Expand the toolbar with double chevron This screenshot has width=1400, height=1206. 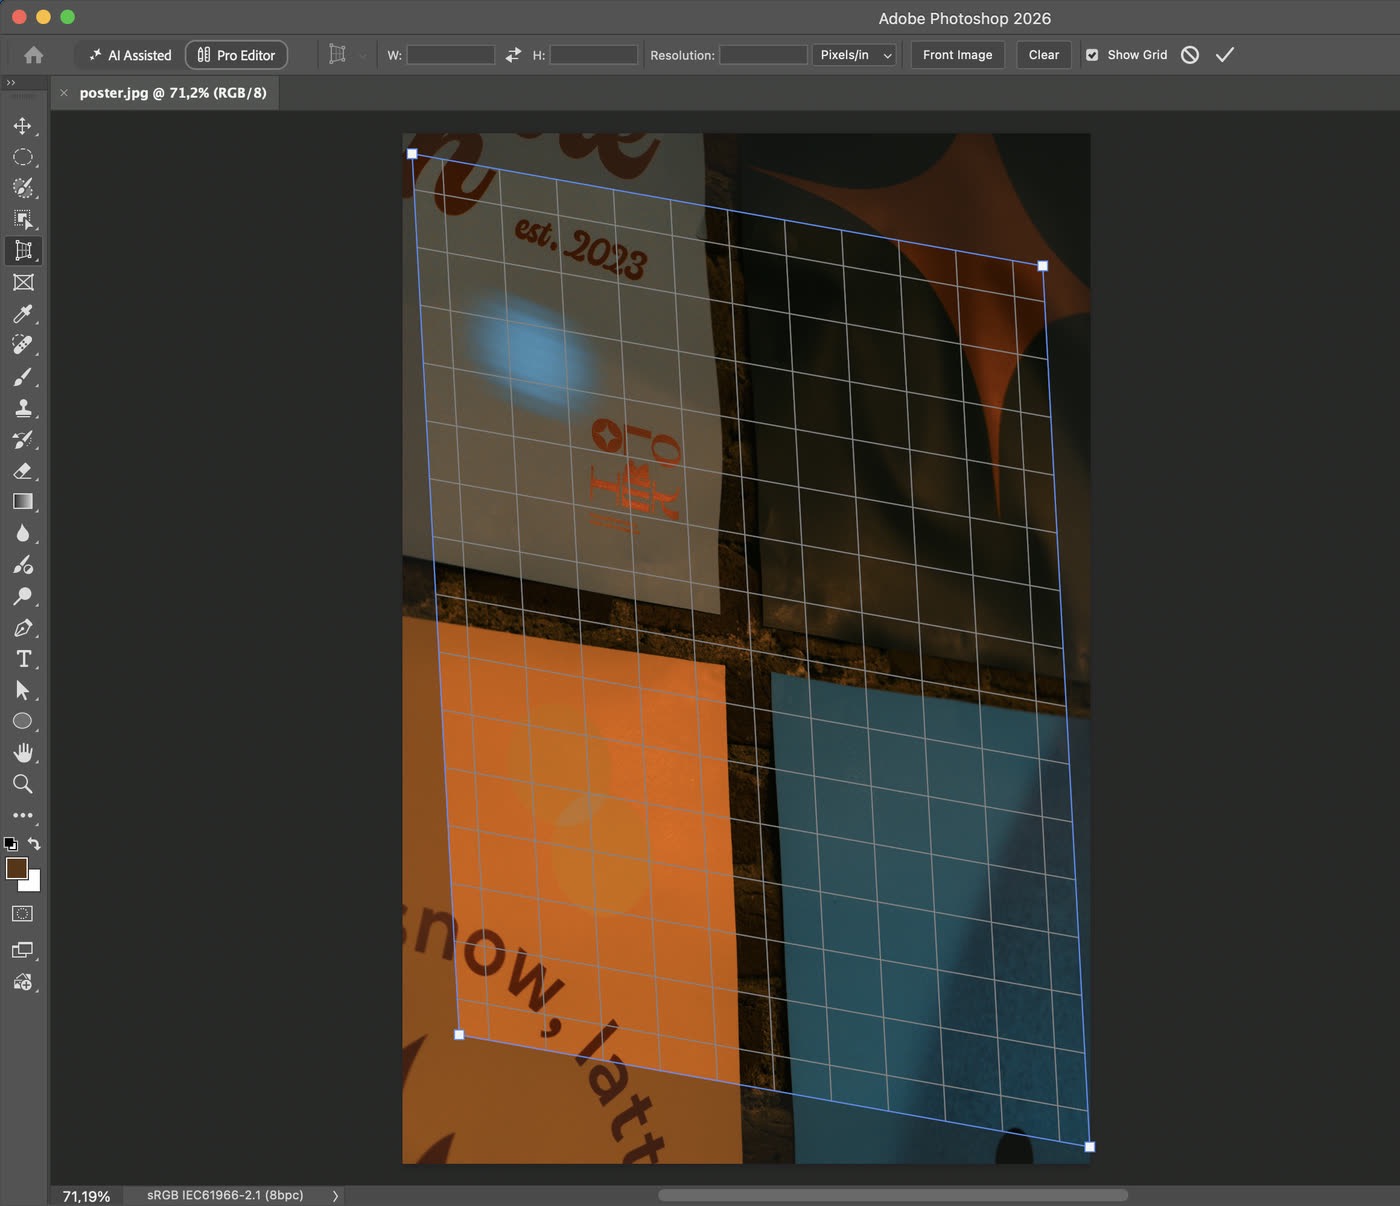11,83
